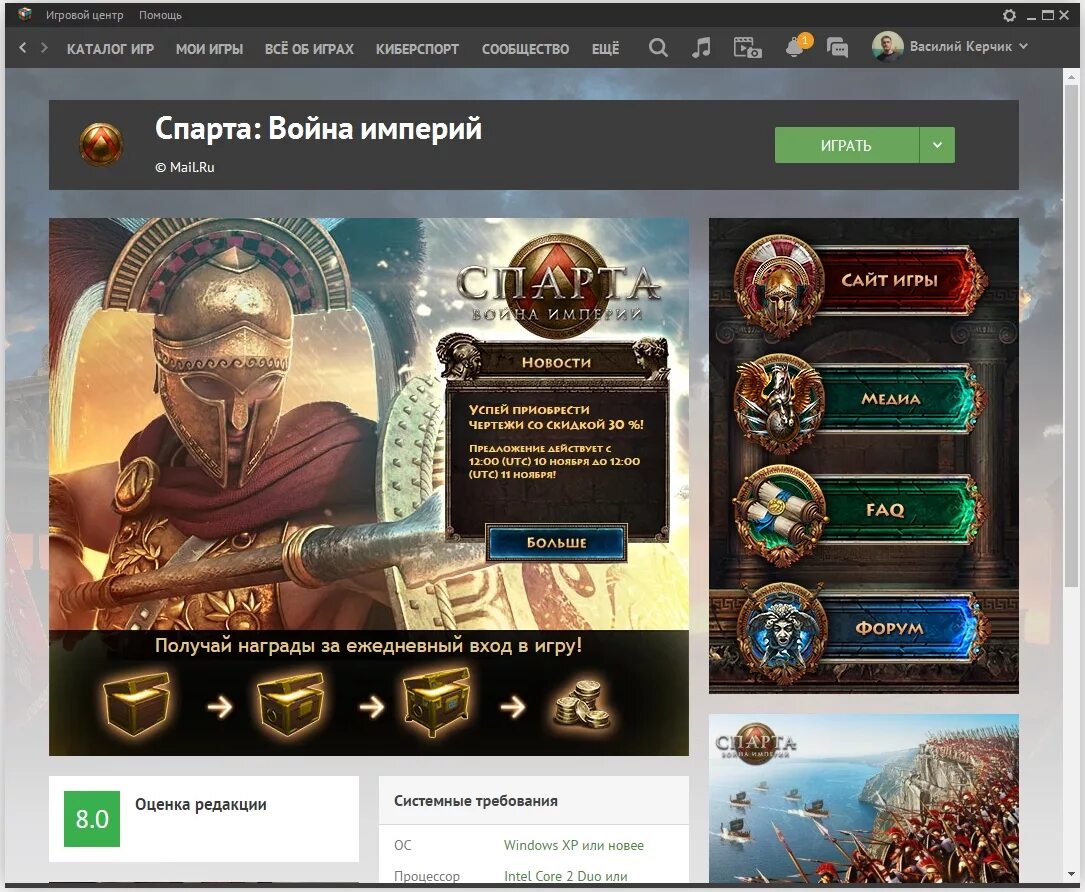Click the Спарта: Война империй title
Image resolution: width=1085 pixels, height=892 pixels.
tap(318, 129)
